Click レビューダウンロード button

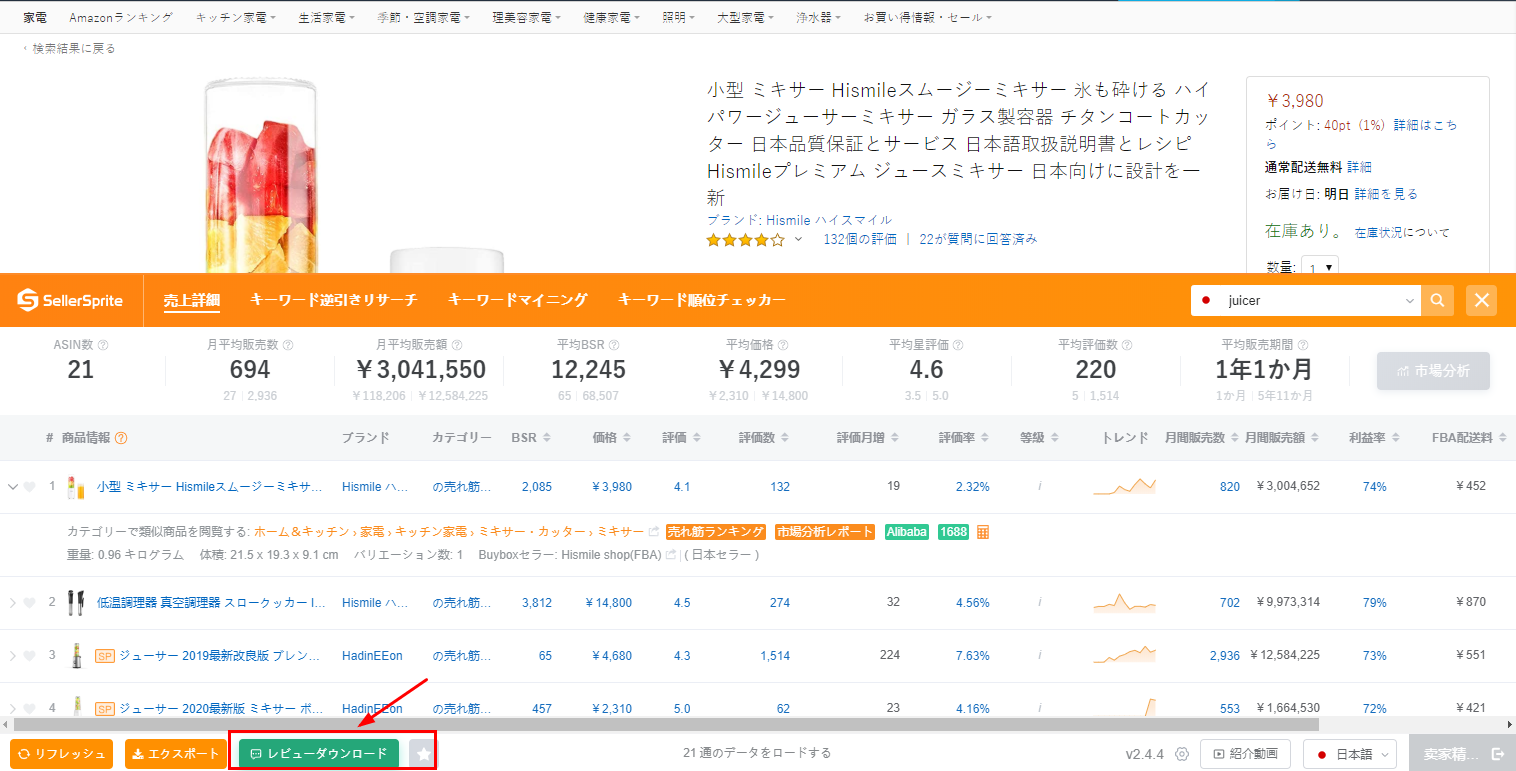319,754
